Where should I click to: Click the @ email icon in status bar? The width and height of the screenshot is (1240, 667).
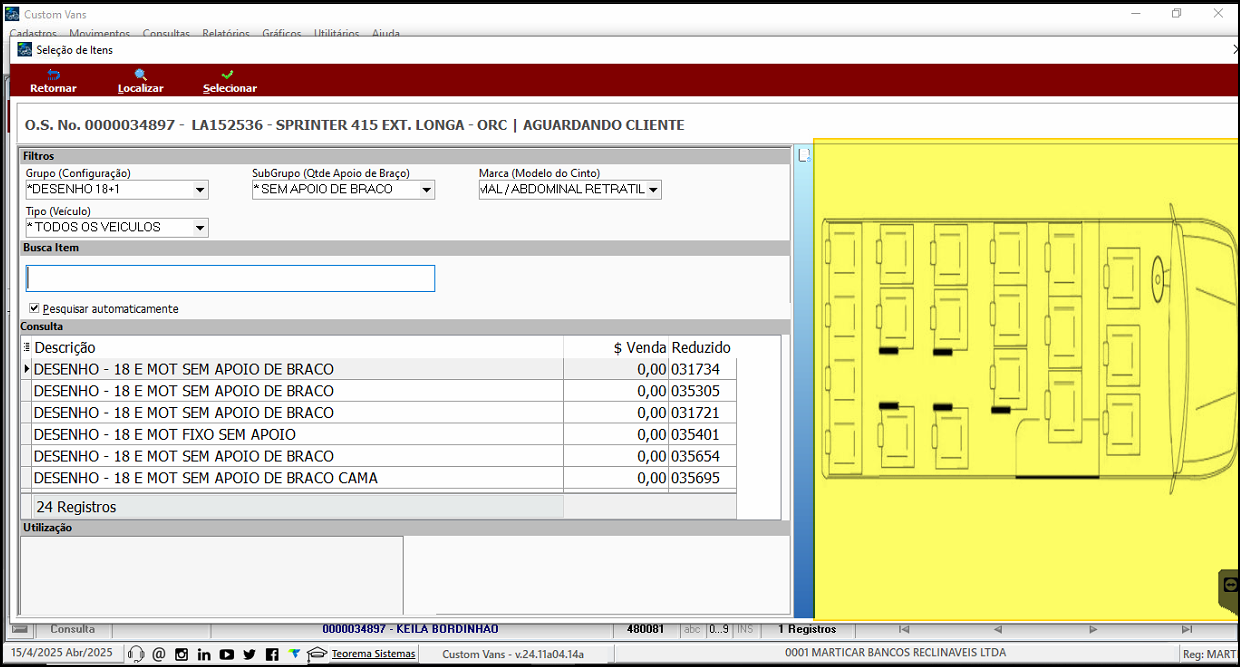pyautogui.click(x=158, y=654)
